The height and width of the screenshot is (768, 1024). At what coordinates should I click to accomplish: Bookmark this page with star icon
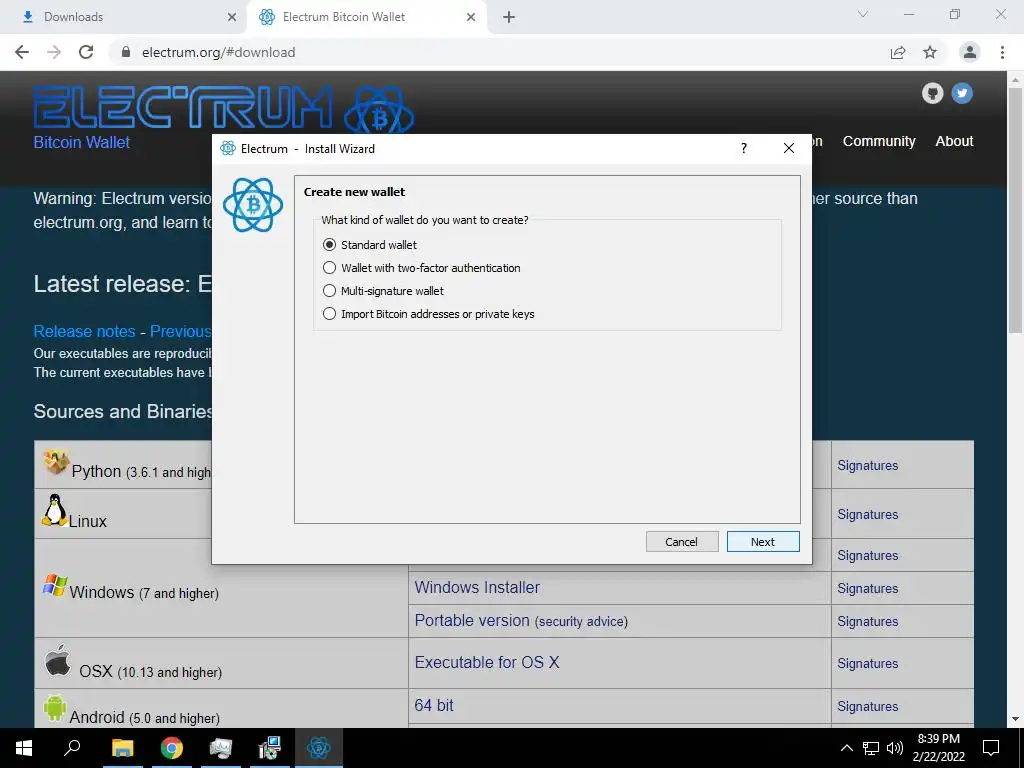(x=930, y=52)
